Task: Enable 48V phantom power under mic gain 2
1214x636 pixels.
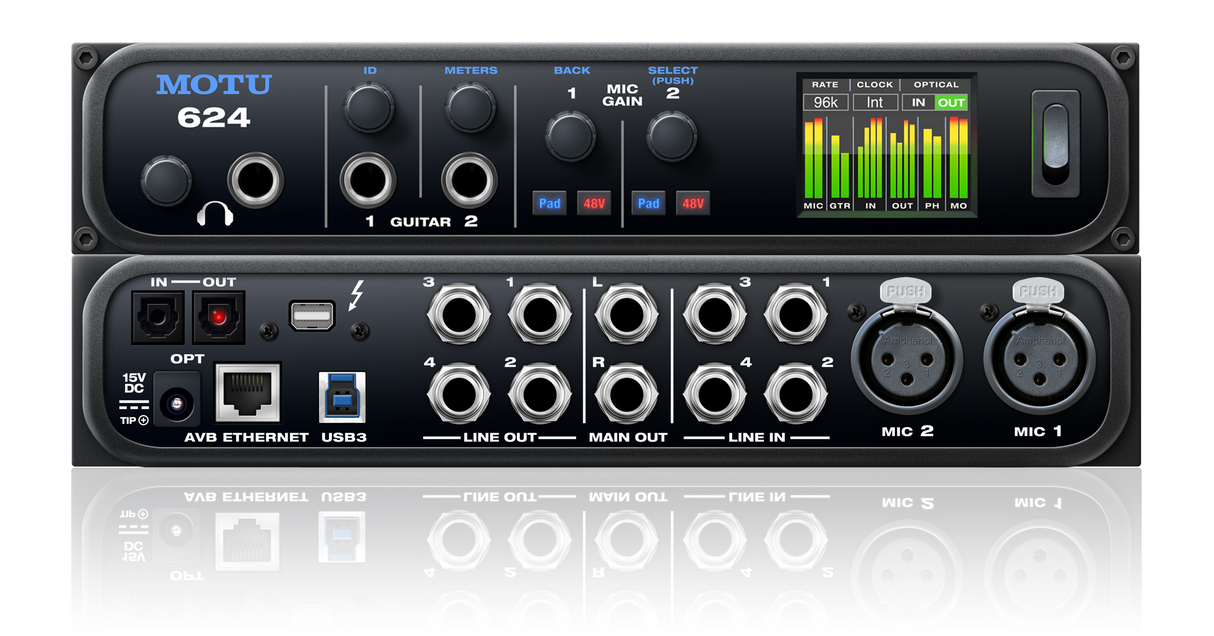Action: (692, 203)
